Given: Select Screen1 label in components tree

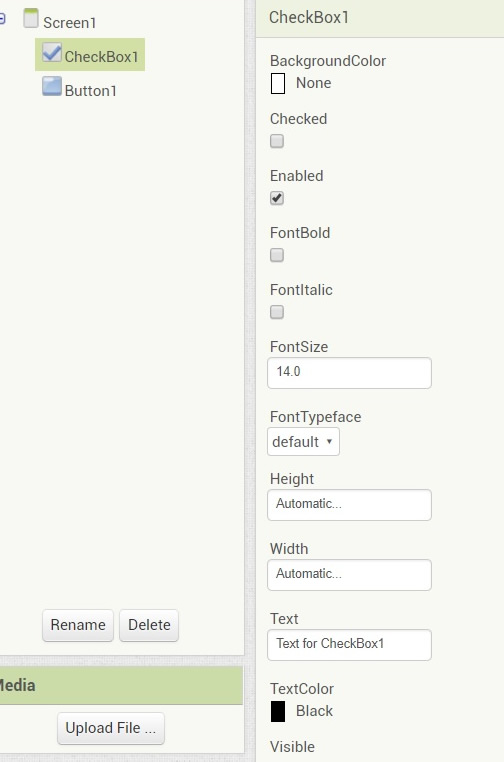Looking at the screenshot, I should (x=70, y=23).
